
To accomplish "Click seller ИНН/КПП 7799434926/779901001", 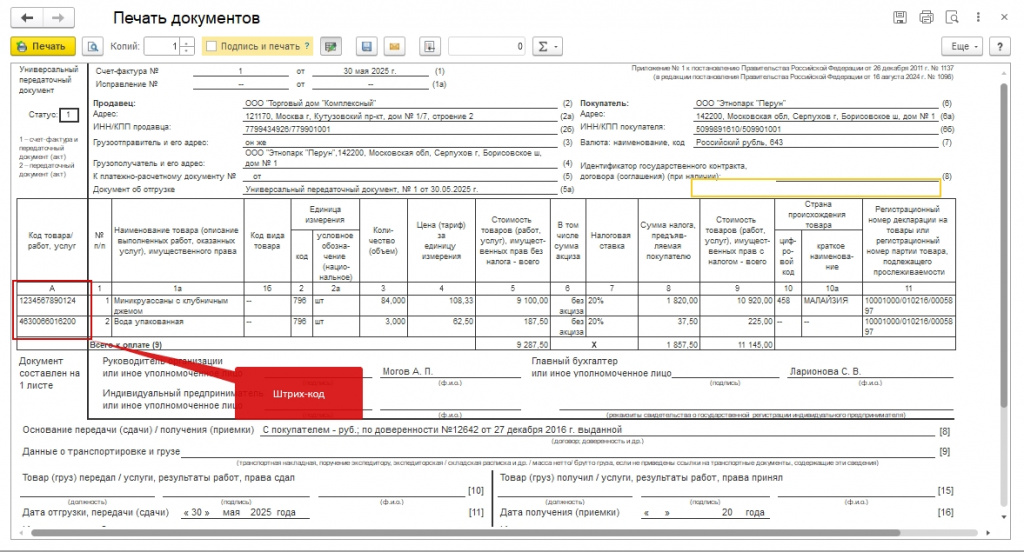I will [287, 129].
